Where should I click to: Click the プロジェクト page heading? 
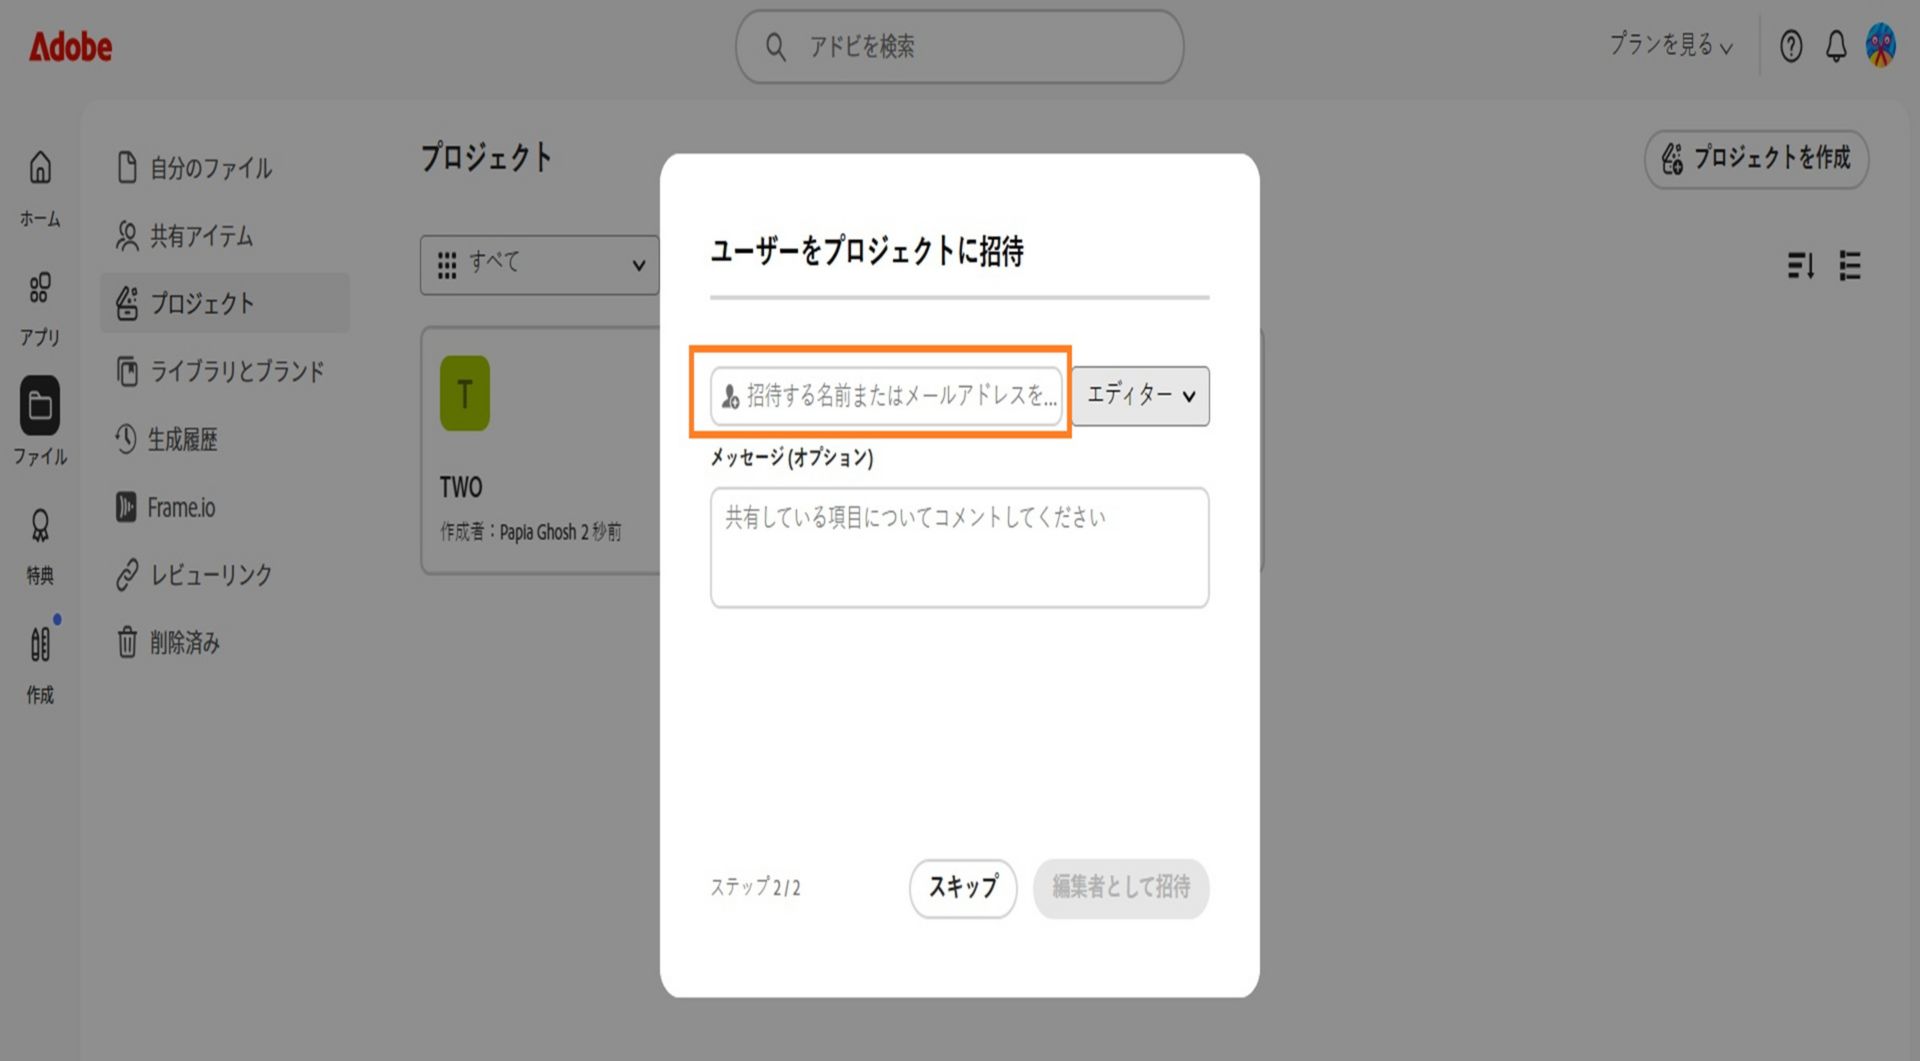point(486,157)
